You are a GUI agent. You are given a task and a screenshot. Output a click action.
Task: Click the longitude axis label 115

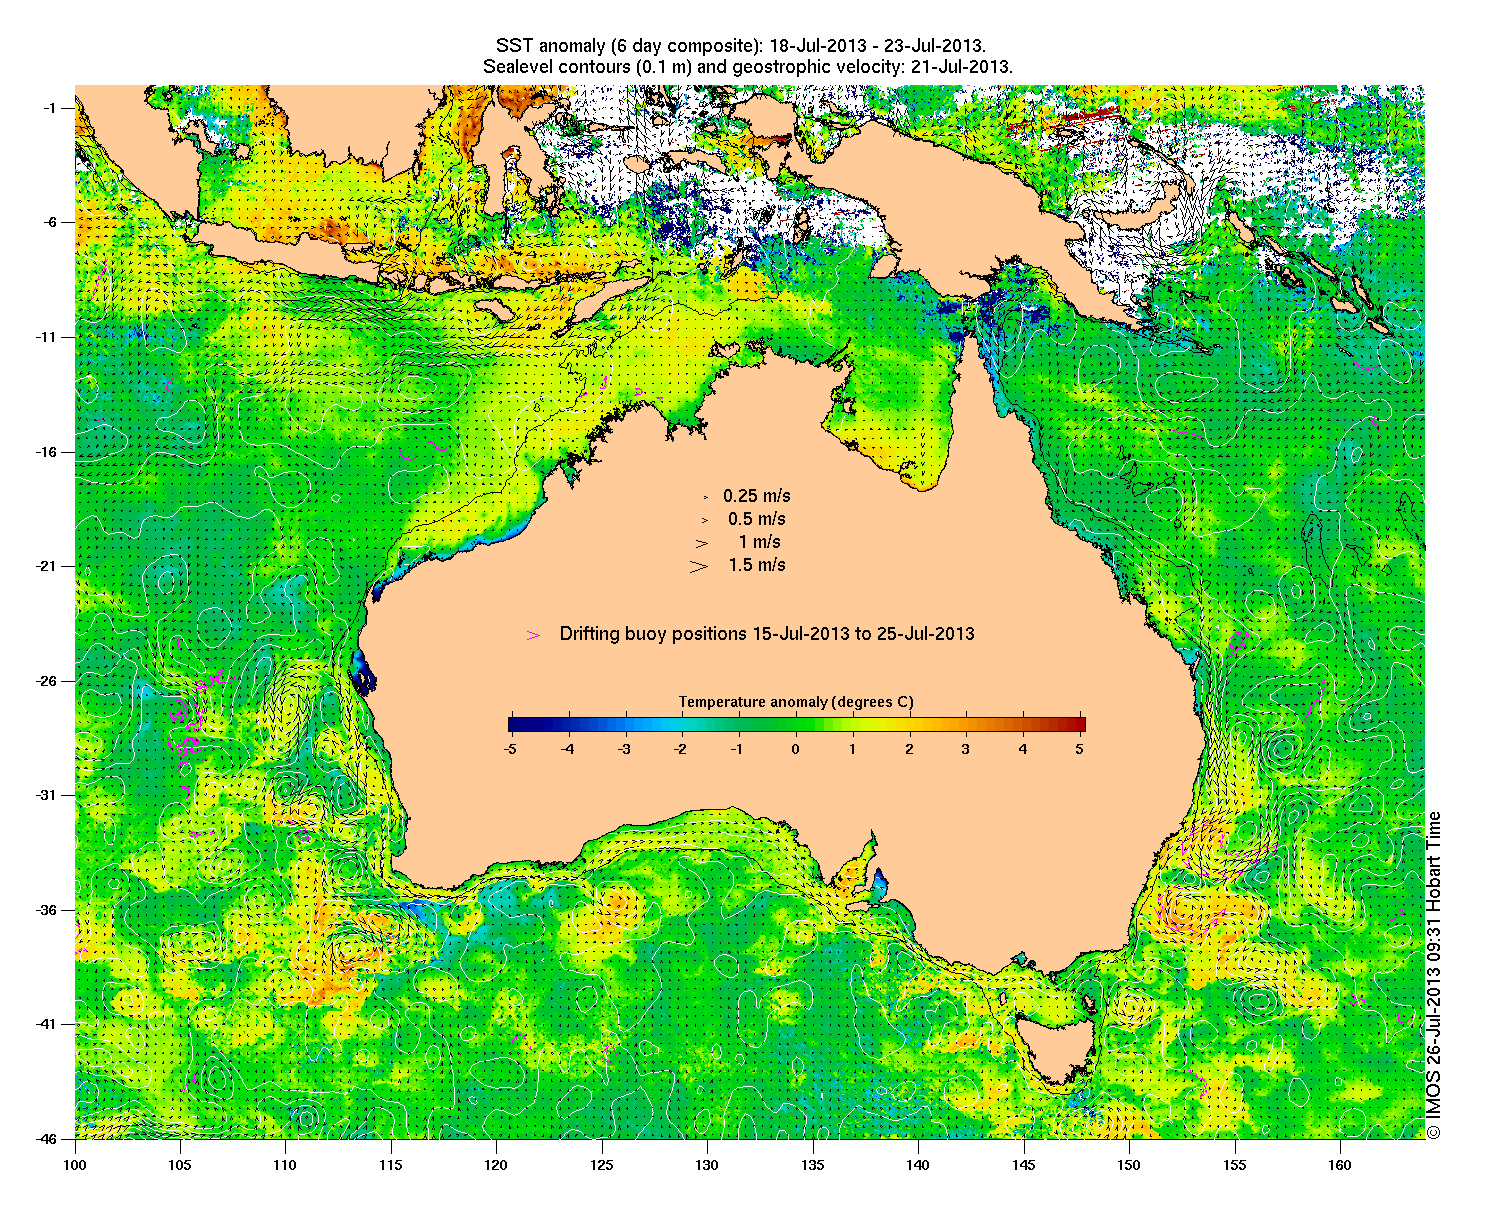(391, 1165)
